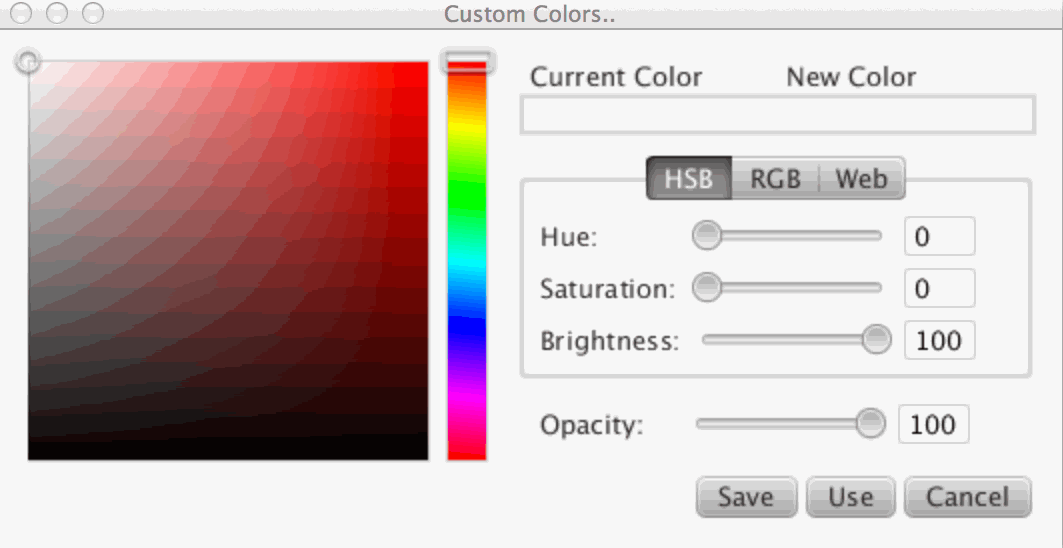
Task: Click the circular color picker indicator
Action: coord(28,62)
